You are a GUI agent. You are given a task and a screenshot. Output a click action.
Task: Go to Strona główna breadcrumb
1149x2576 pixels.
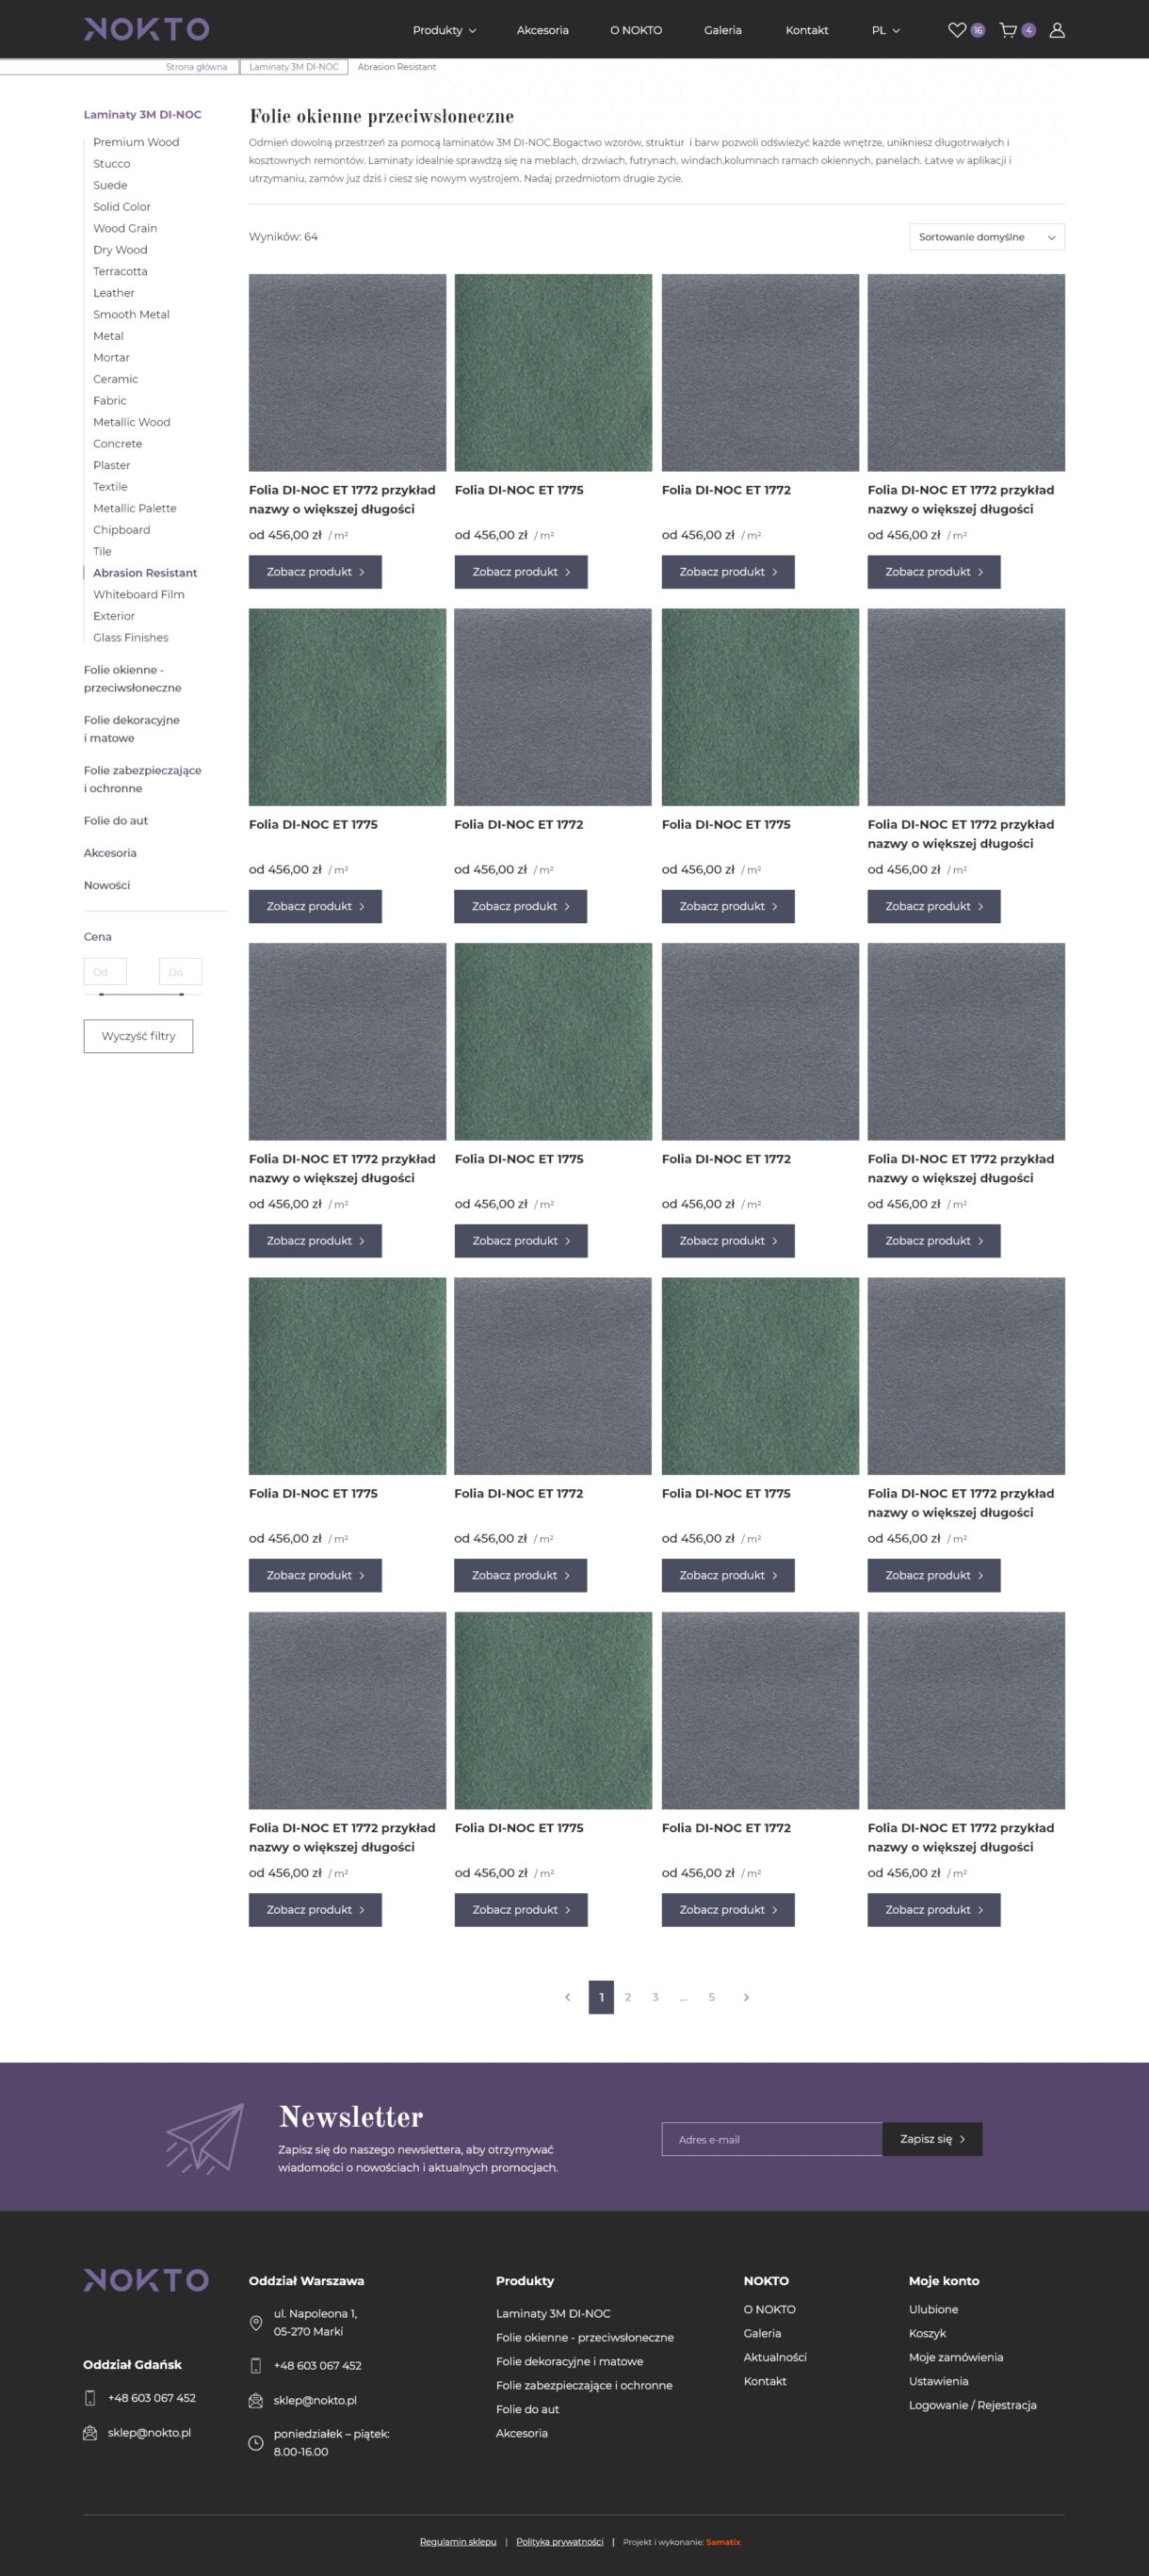(197, 67)
